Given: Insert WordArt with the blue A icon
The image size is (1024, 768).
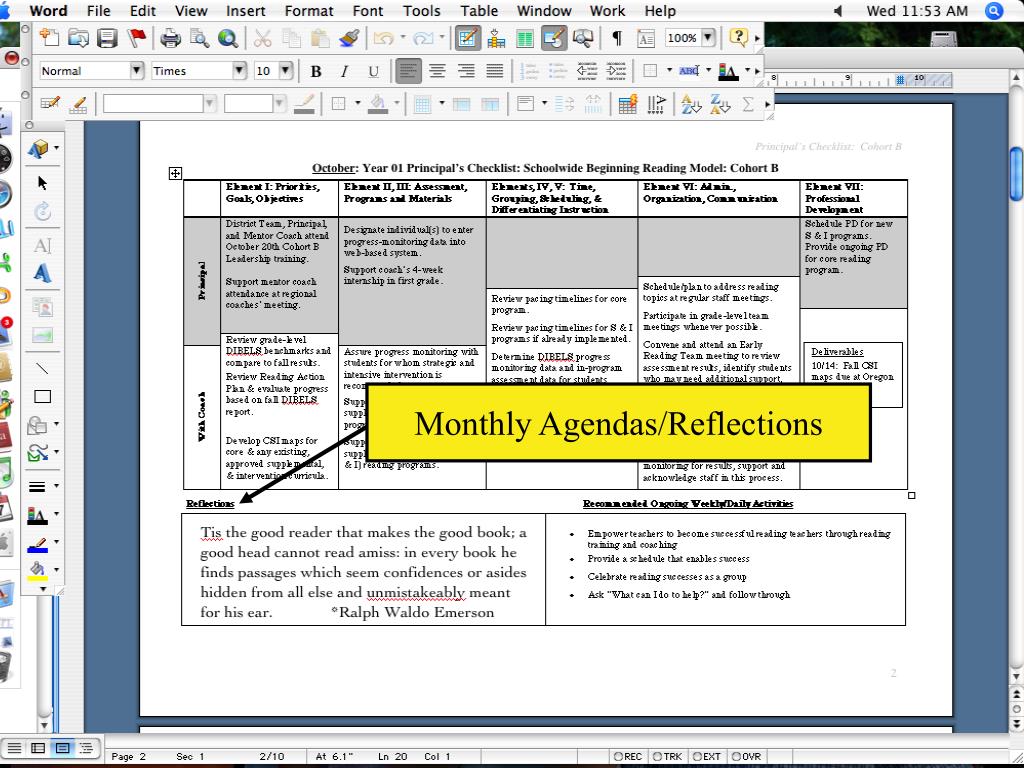Looking at the screenshot, I should tap(42, 274).
